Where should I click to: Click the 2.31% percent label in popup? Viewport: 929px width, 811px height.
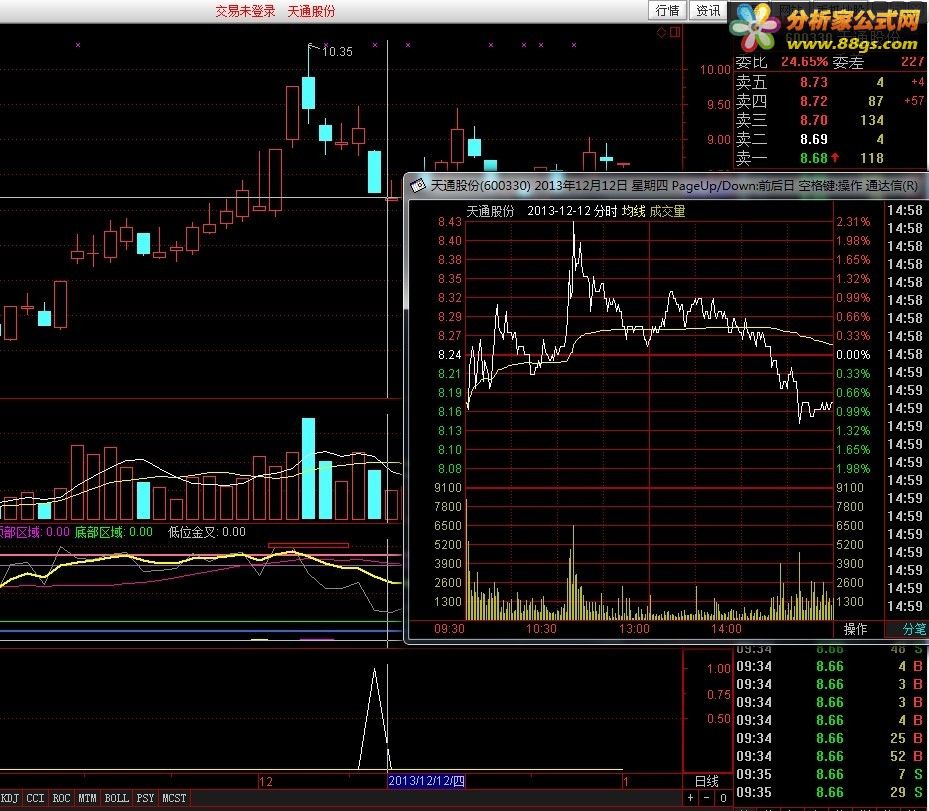click(853, 222)
